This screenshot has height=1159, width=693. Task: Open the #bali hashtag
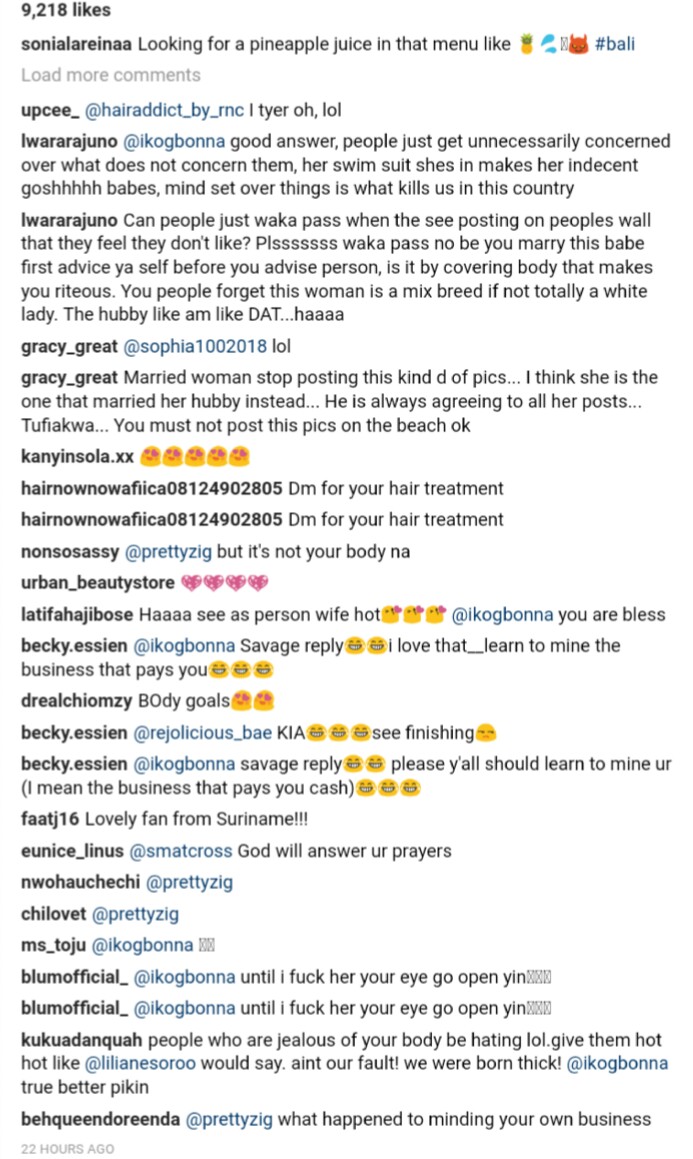click(x=613, y=45)
